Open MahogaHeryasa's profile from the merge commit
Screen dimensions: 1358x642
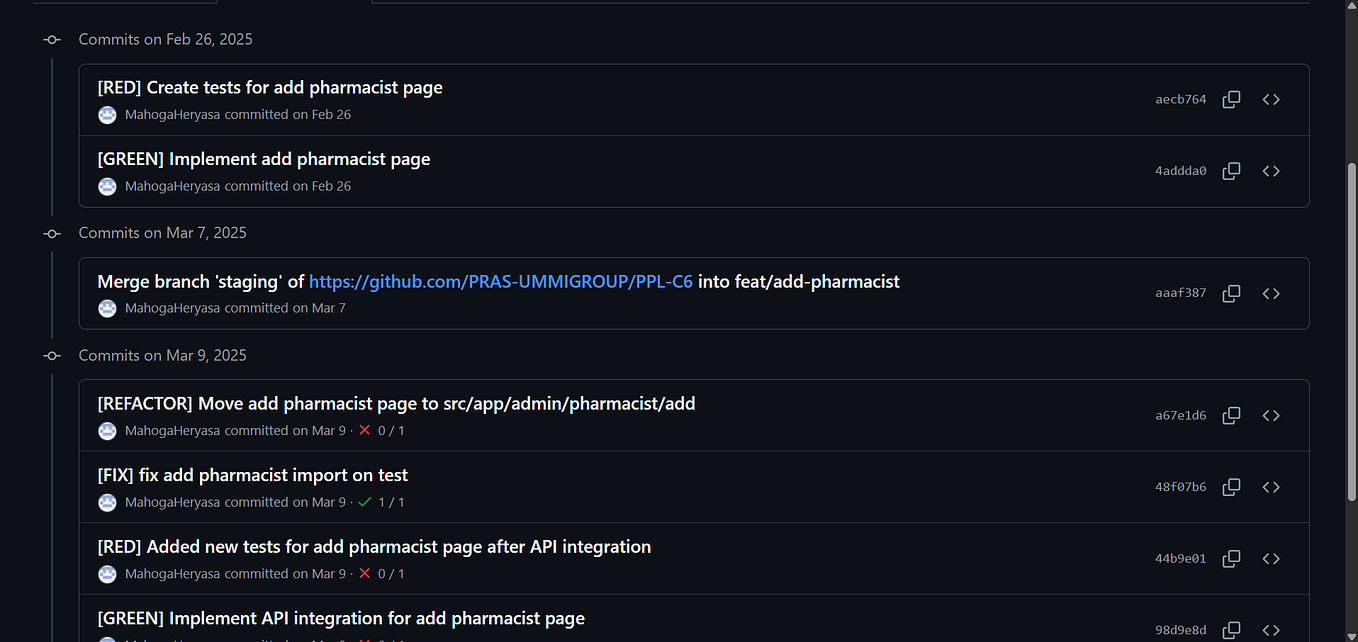[x=172, y=308]
